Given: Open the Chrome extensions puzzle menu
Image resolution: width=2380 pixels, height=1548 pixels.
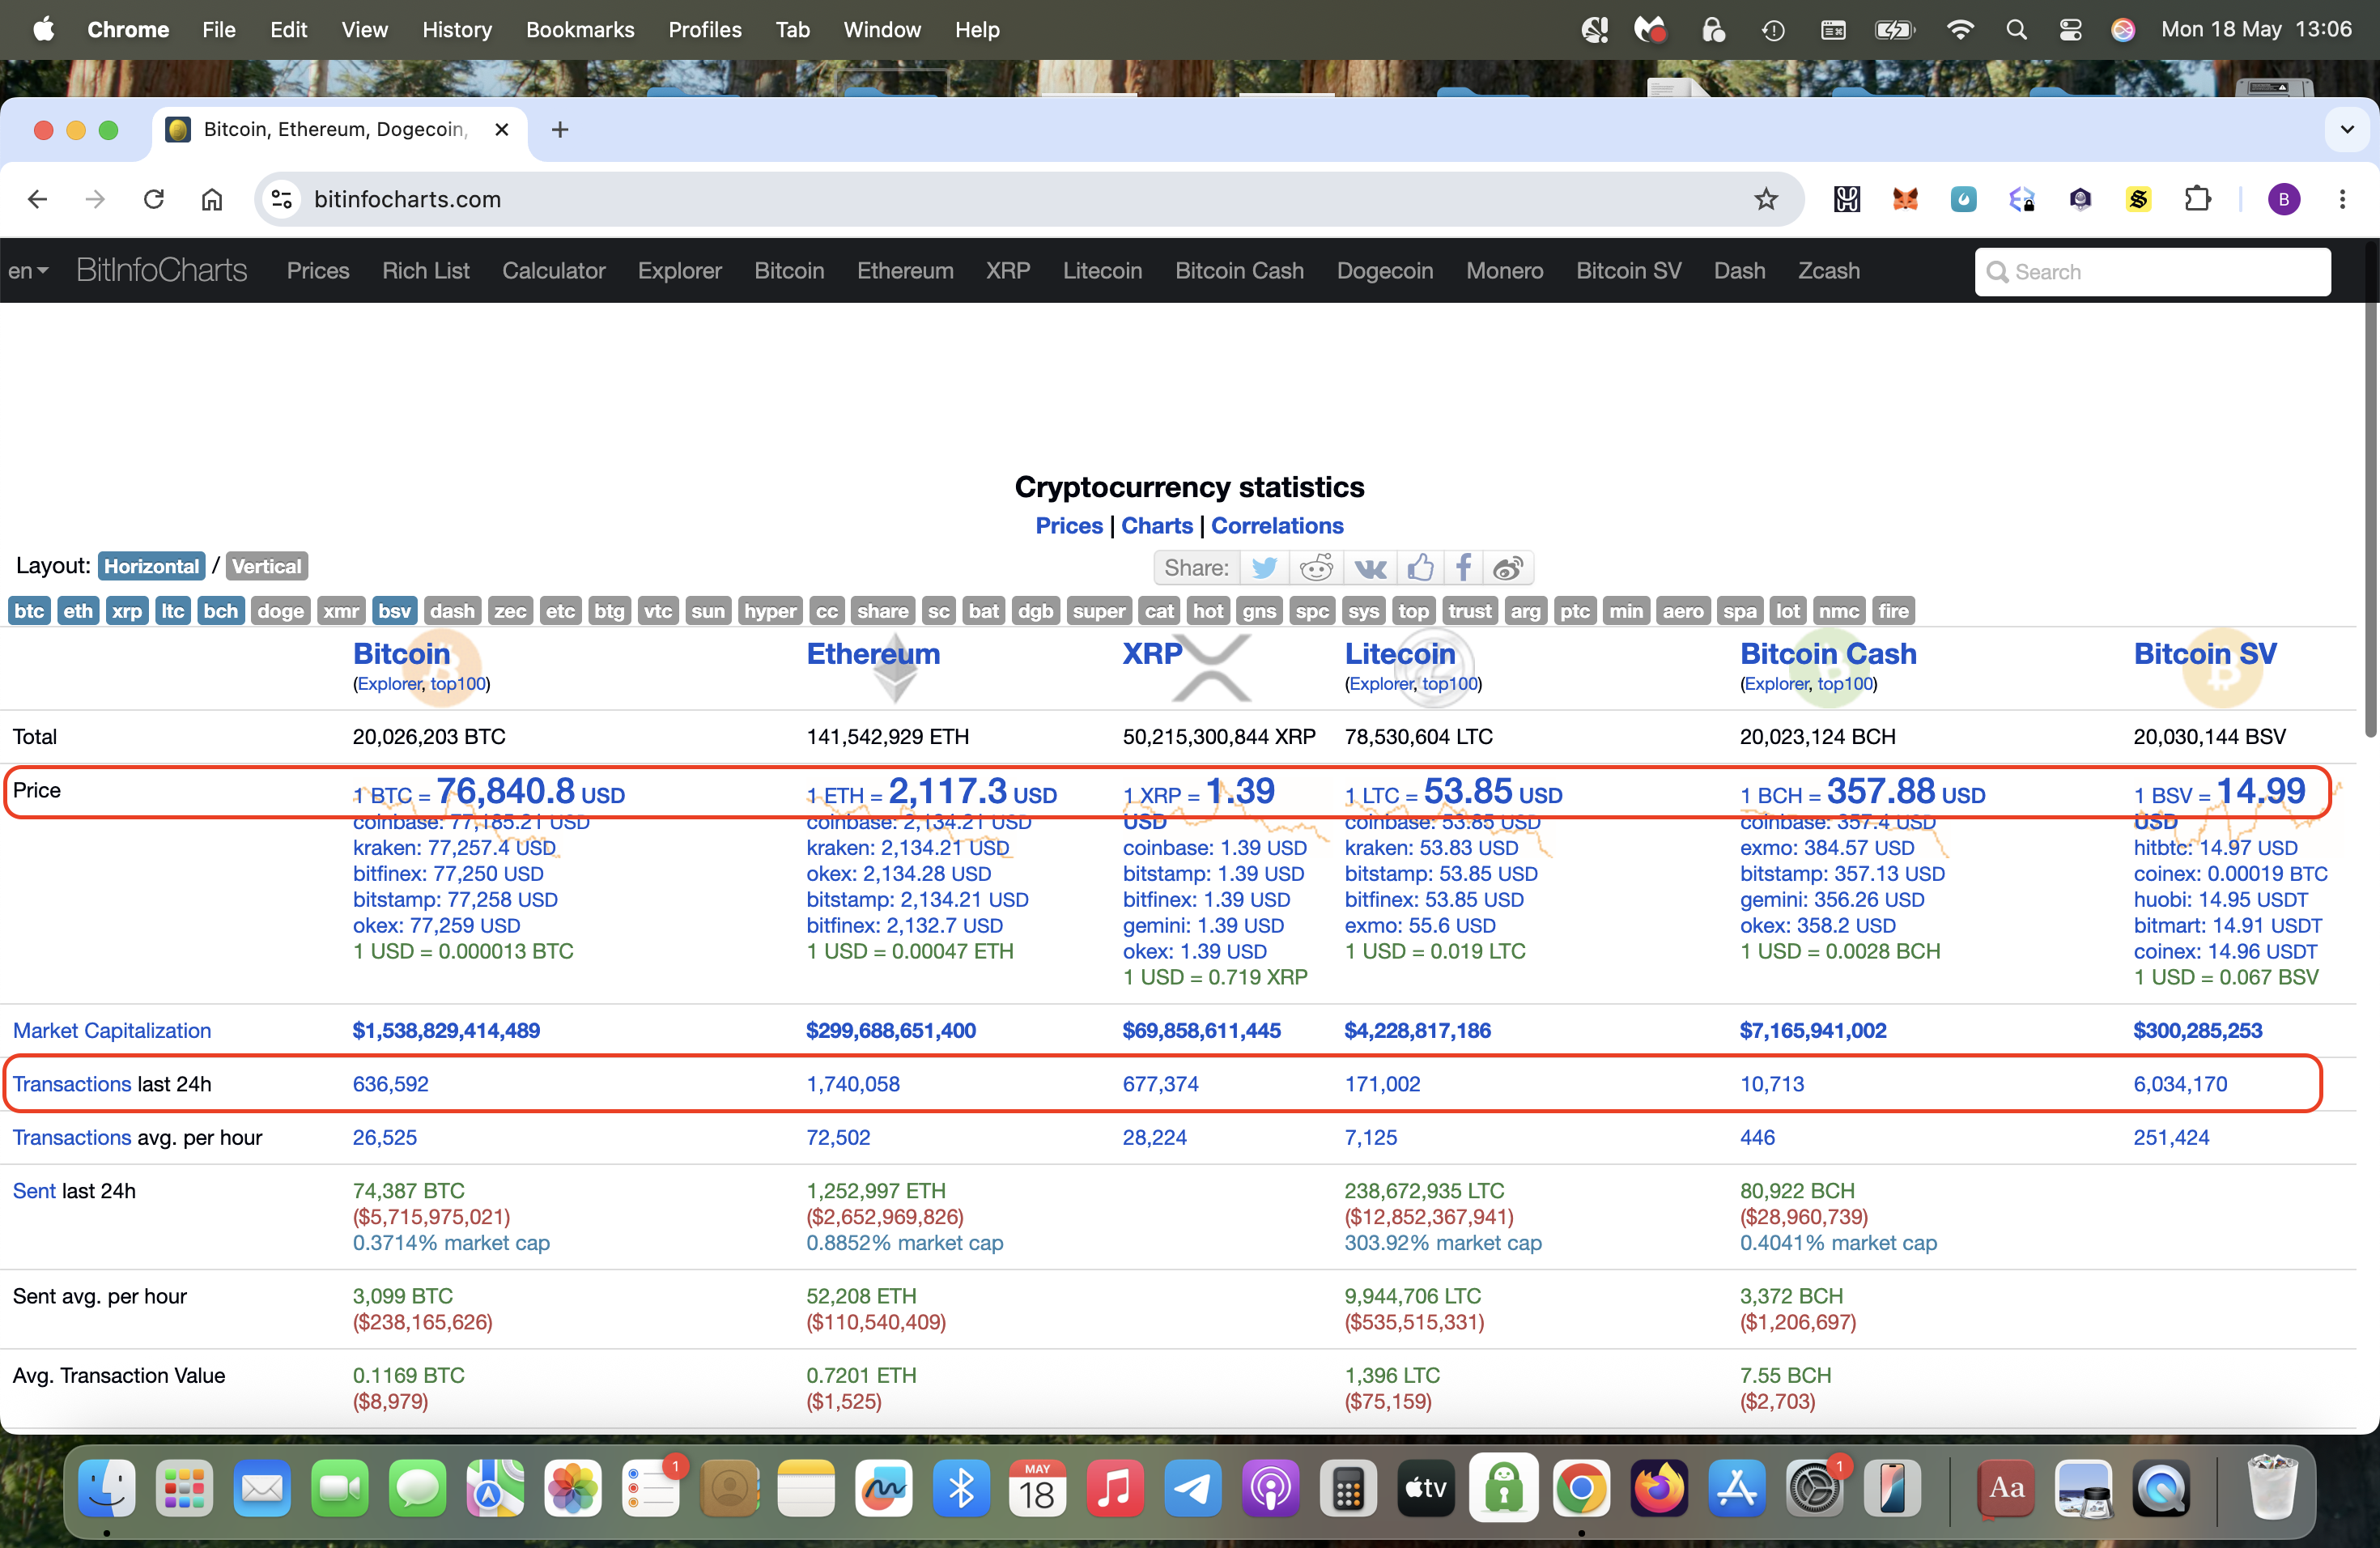Looking at the screenshot, I should 2197,199.
